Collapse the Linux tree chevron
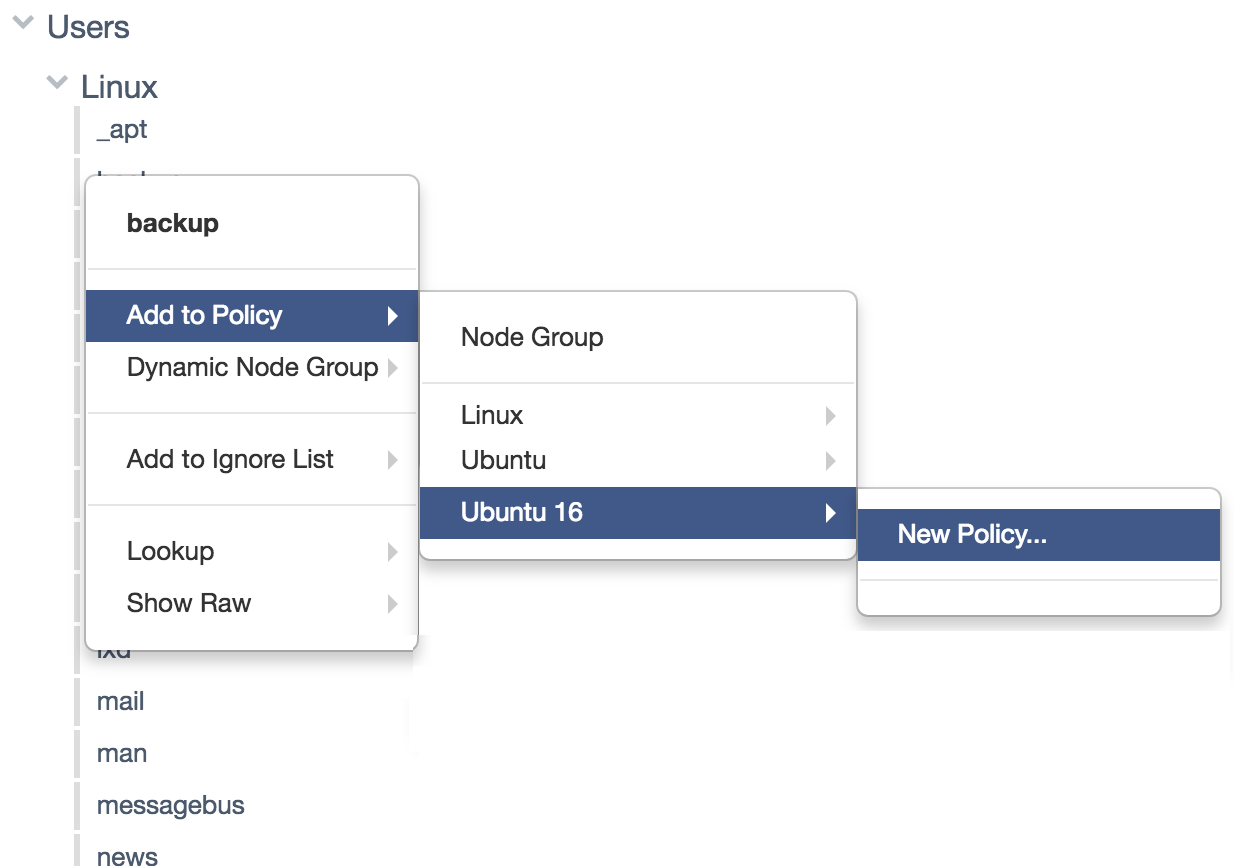Screen dimensions: 1234x866 pos(58,83)
